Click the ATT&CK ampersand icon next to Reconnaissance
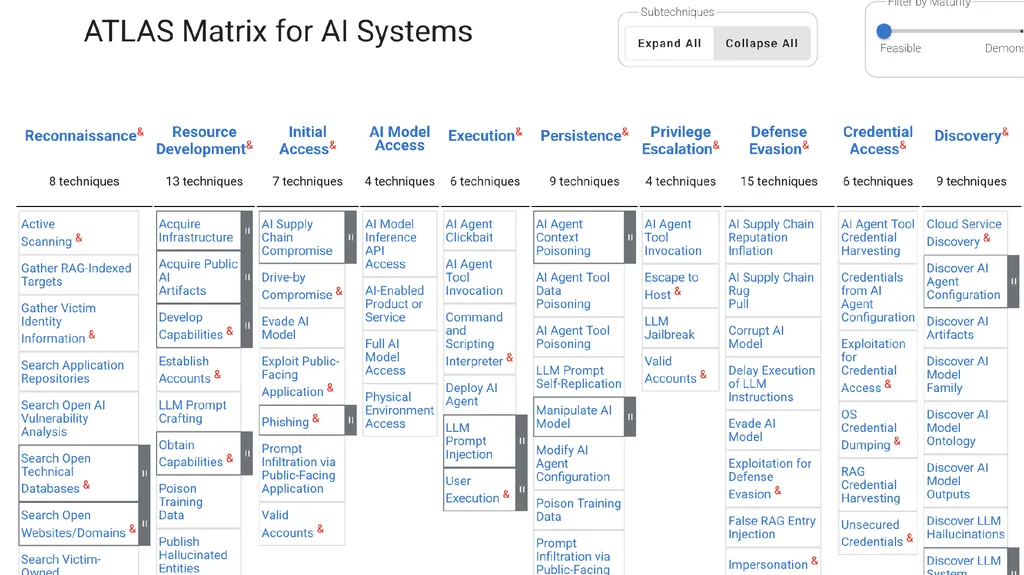This screenshot has height=575, width=1024. coord(140,132)
